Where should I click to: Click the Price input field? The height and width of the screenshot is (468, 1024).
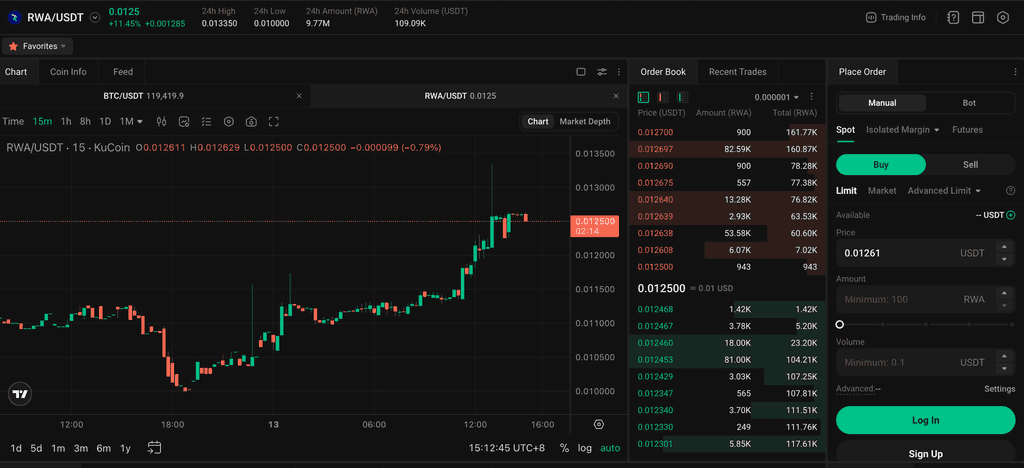point(925,253)
